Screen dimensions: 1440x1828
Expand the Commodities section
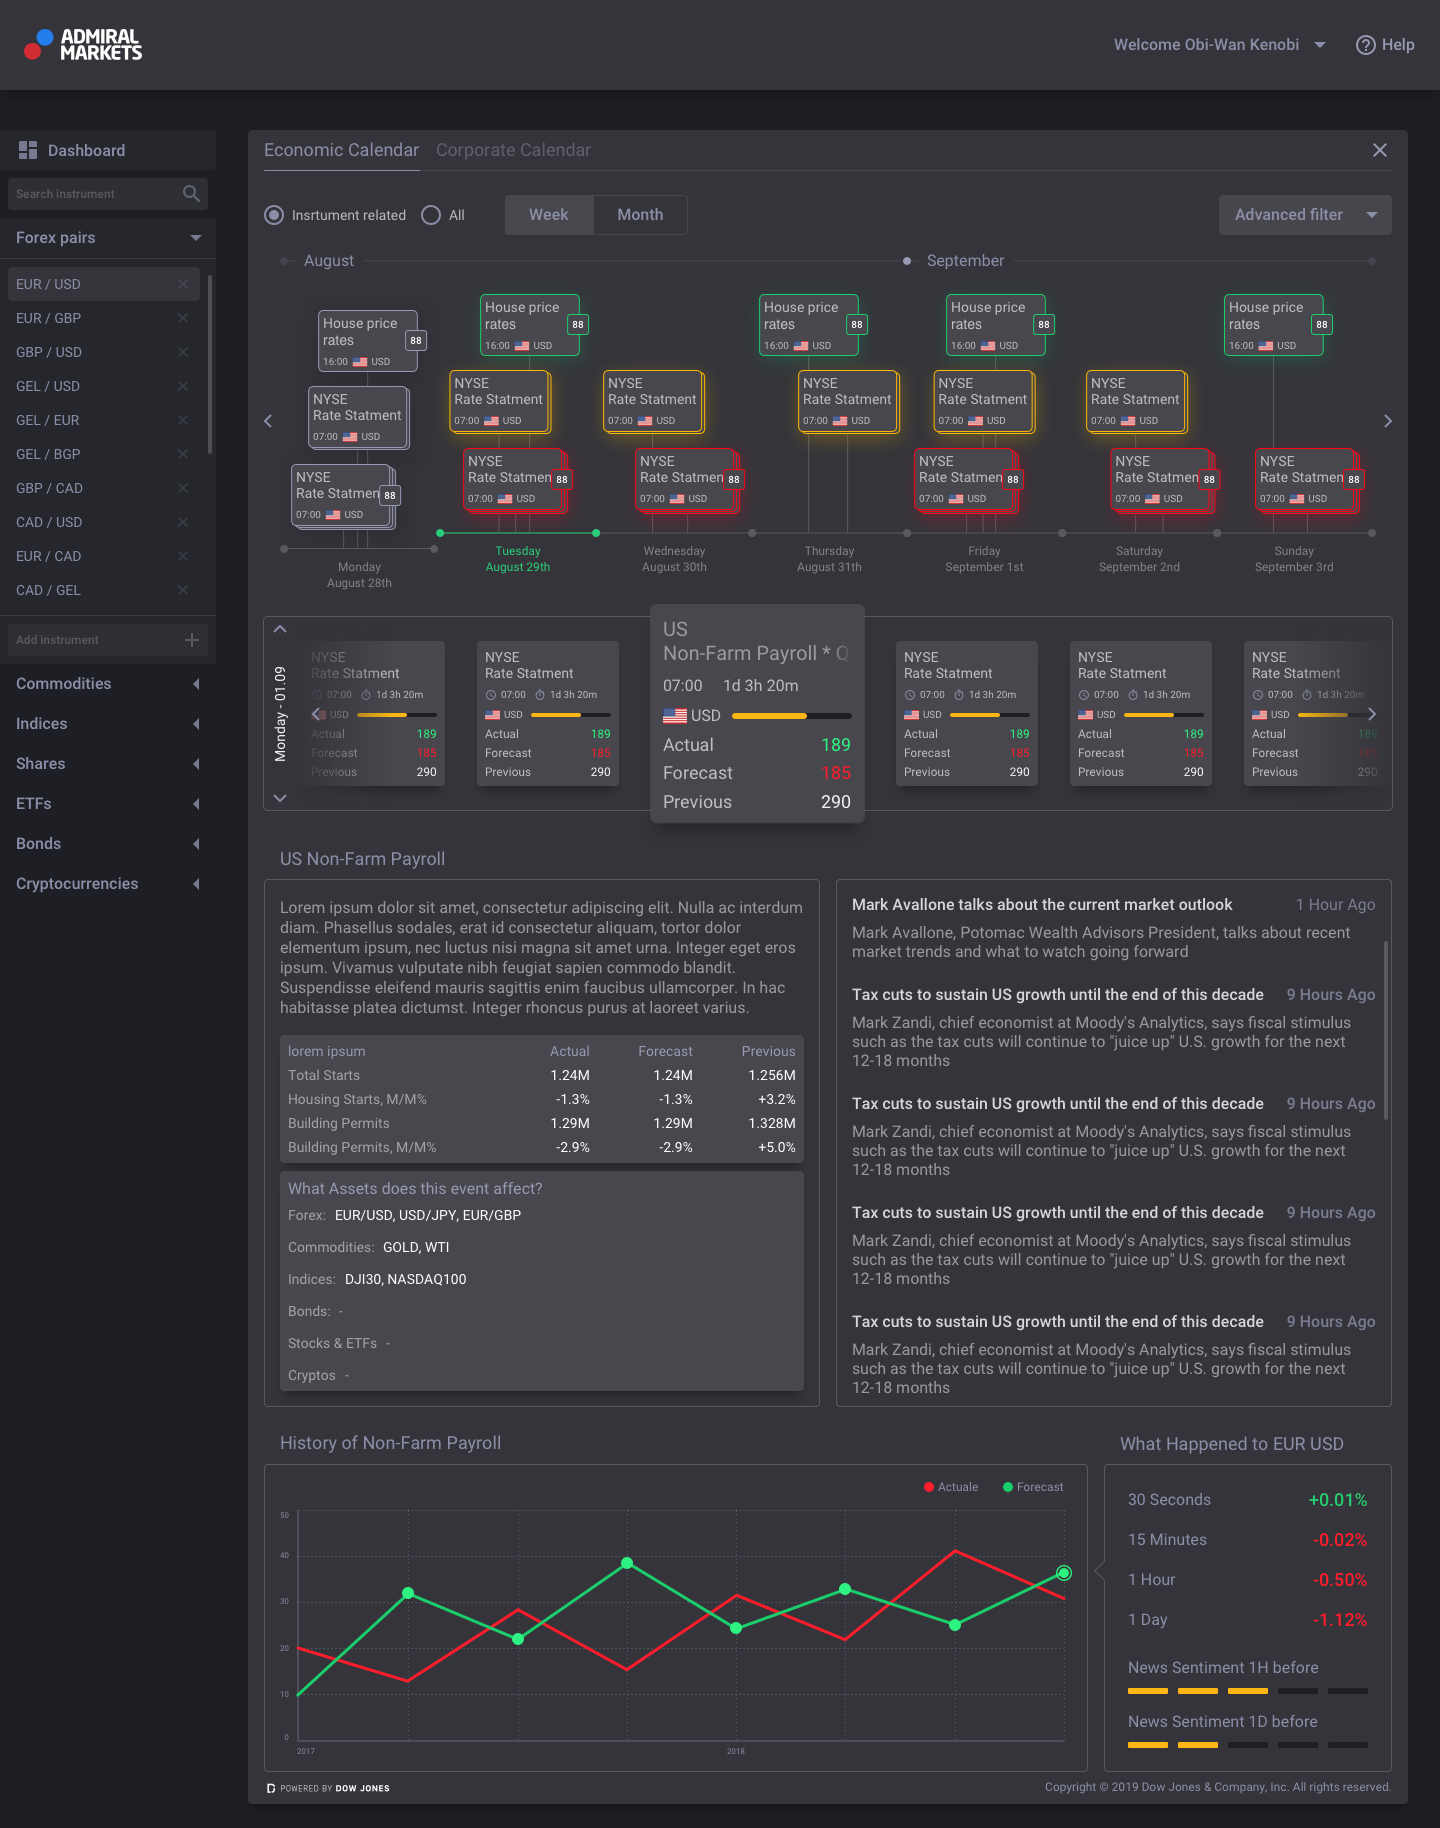pos(196,684)
